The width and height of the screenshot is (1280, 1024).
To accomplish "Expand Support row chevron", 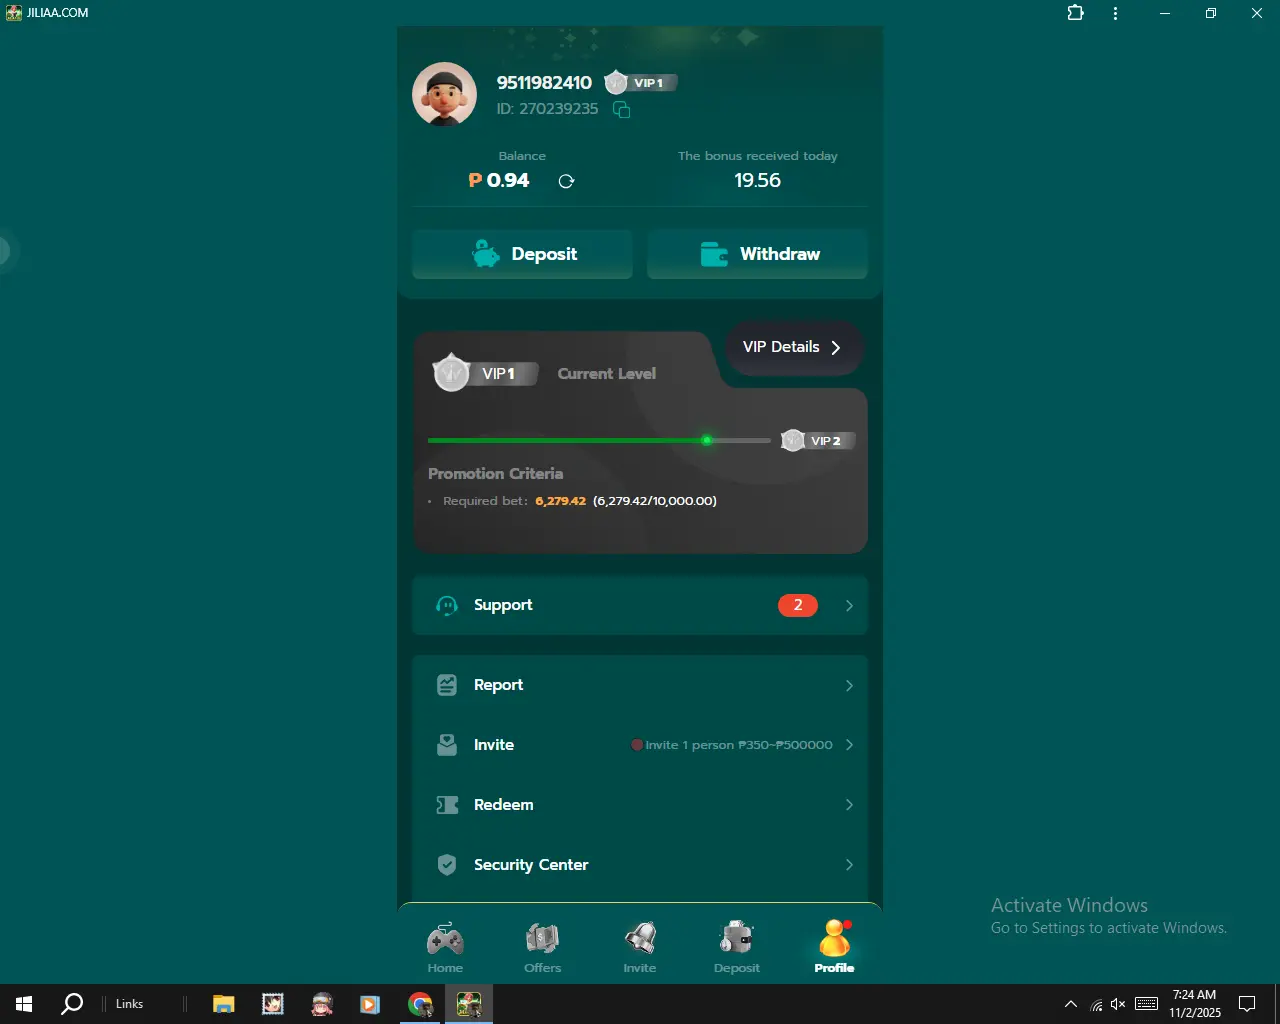I will click(x=849, y=605).
